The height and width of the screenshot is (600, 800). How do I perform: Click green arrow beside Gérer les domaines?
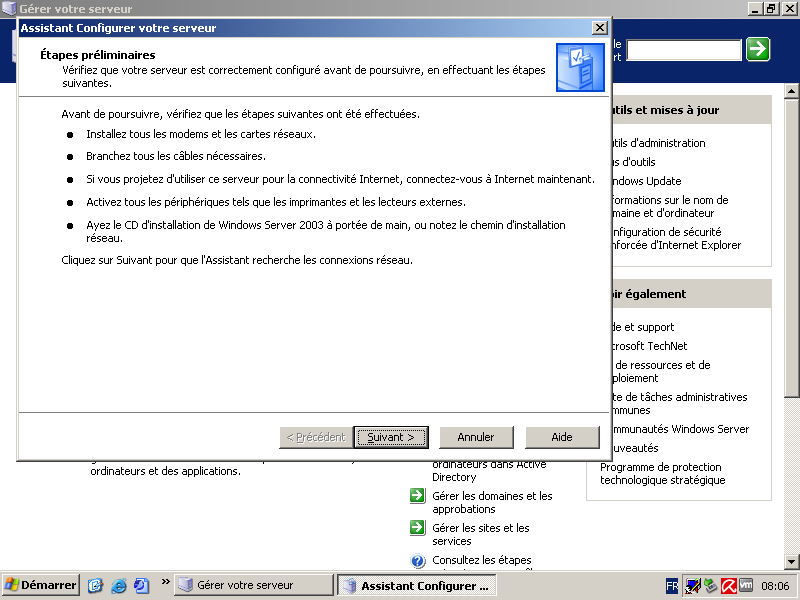[x=418, y=496]
